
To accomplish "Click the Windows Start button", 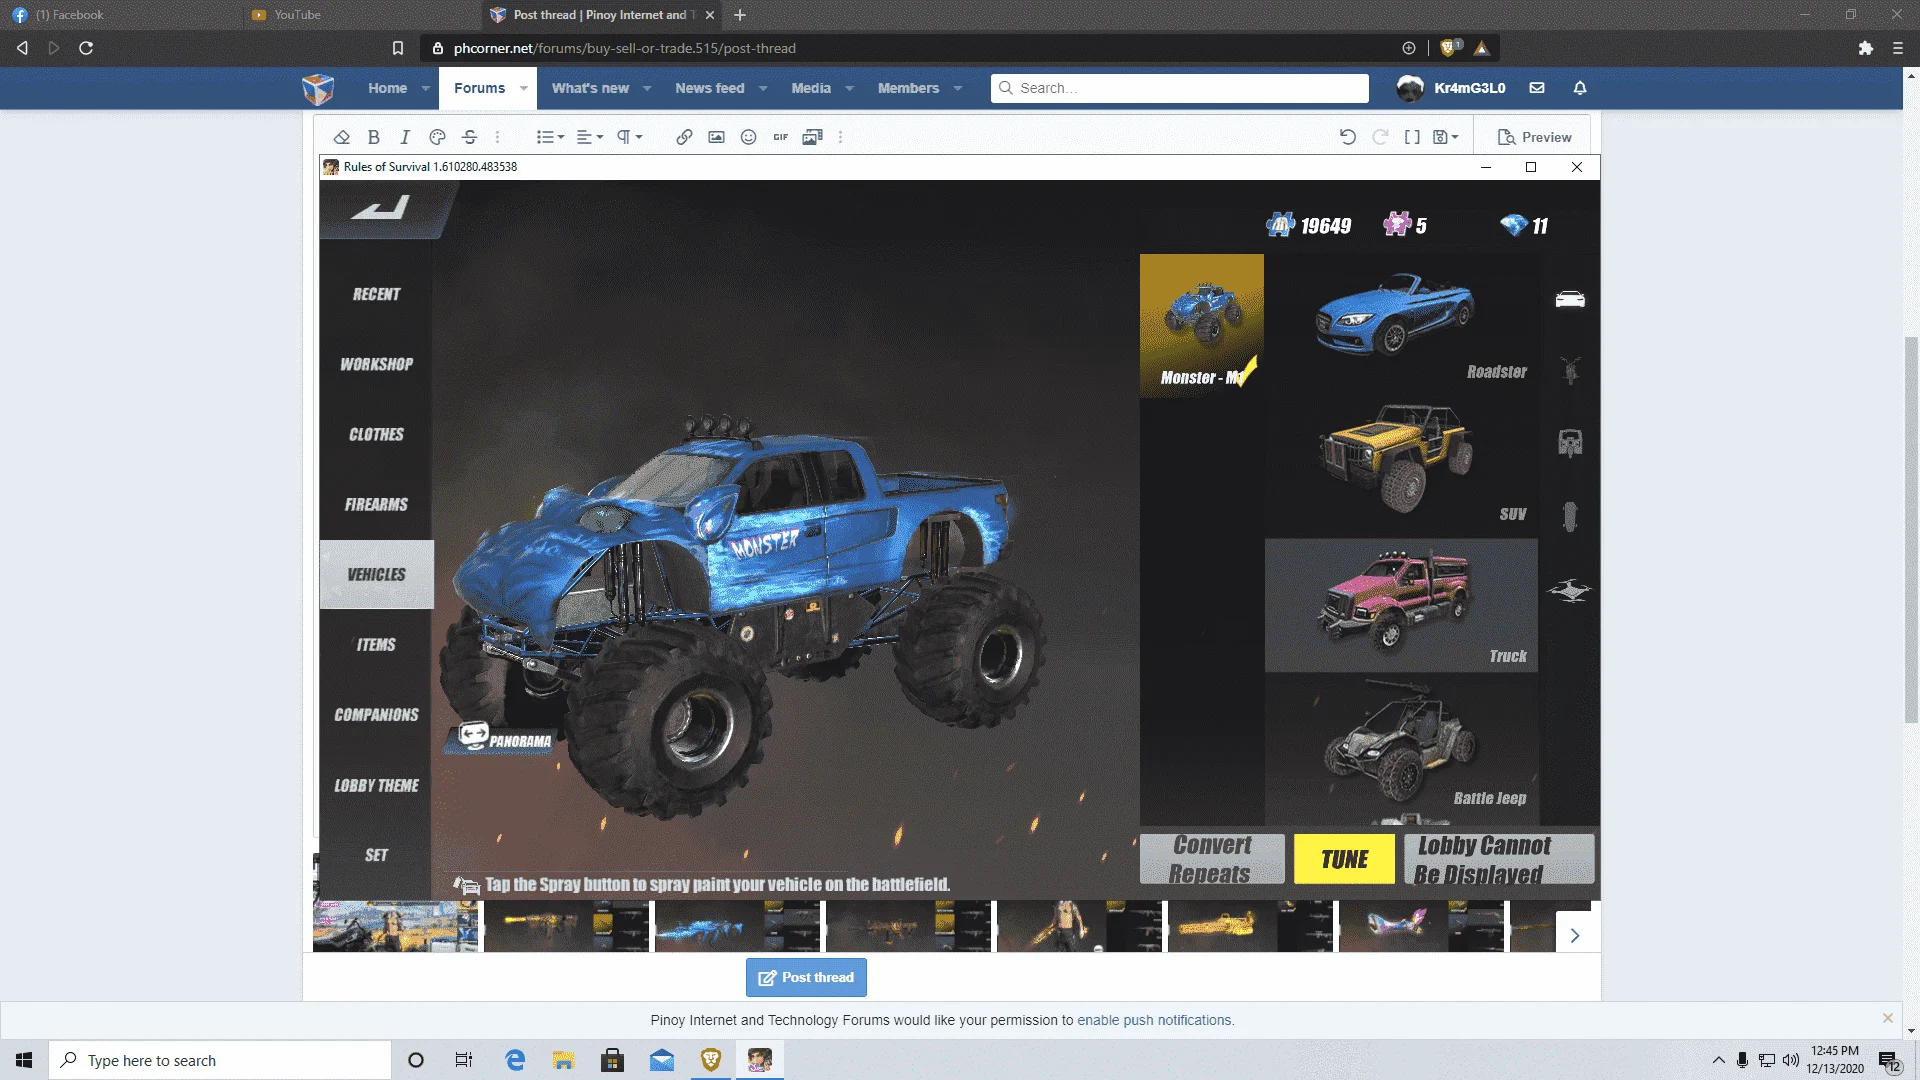I will pyautogui.click(x=24, y=1060).
